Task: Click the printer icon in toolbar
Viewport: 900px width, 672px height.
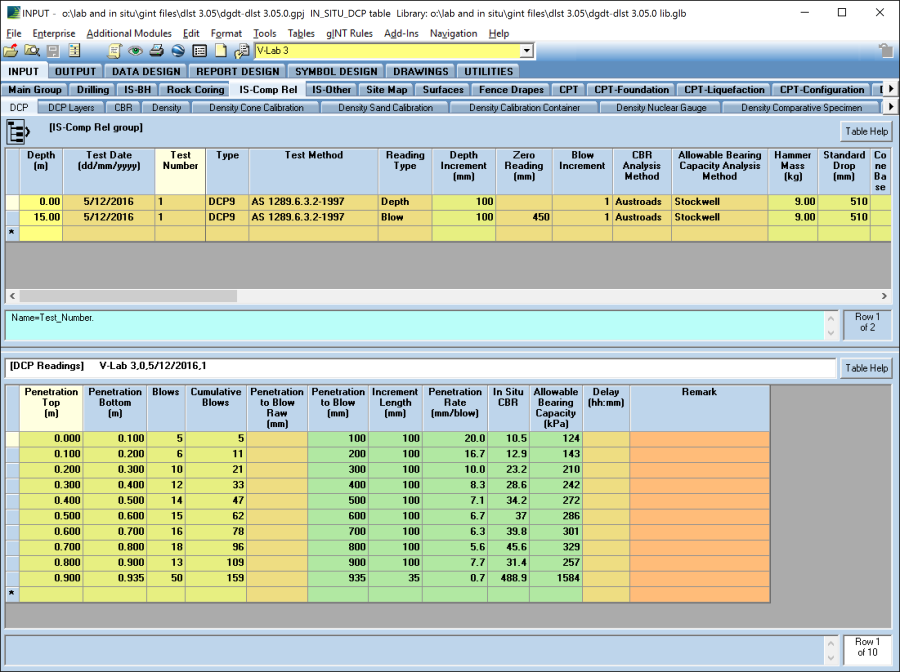Action: click(x=156, y=51)
